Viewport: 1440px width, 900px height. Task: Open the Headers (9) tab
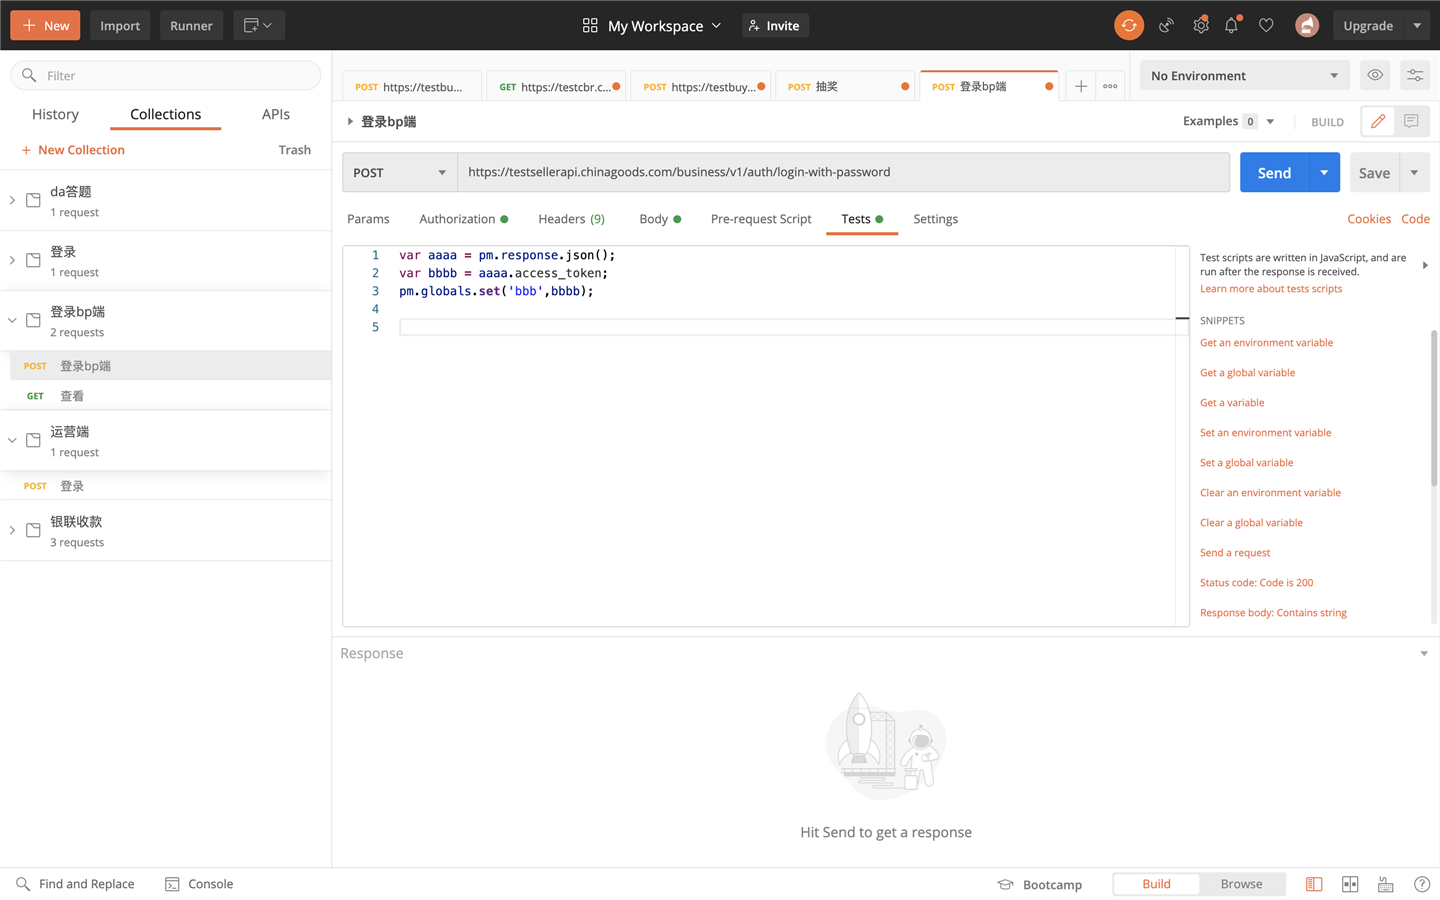[571, 219]
